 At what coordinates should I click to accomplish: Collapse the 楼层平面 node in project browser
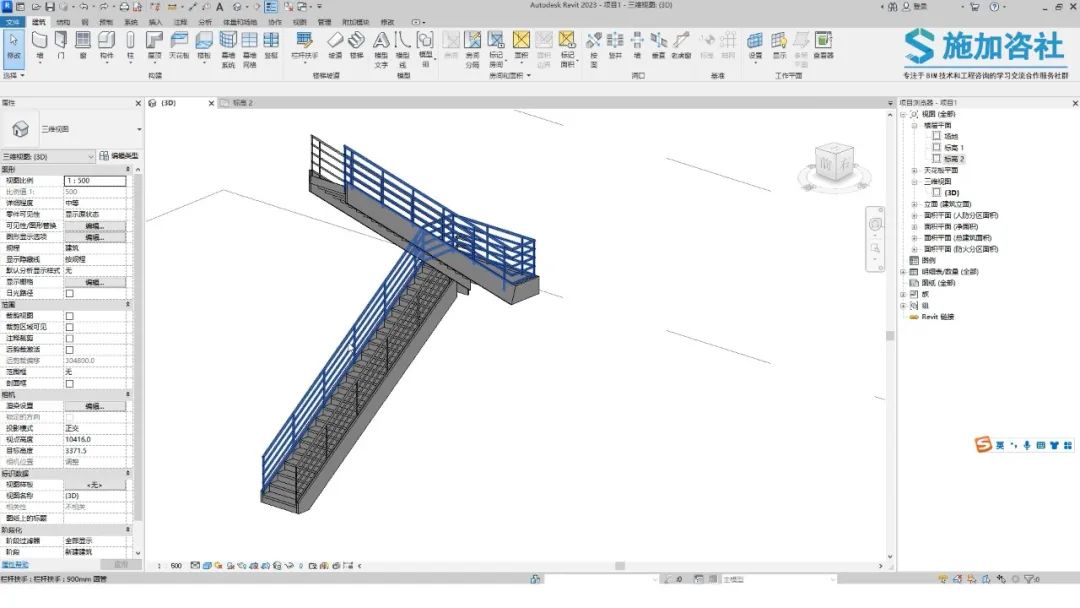tap(915, 125)
